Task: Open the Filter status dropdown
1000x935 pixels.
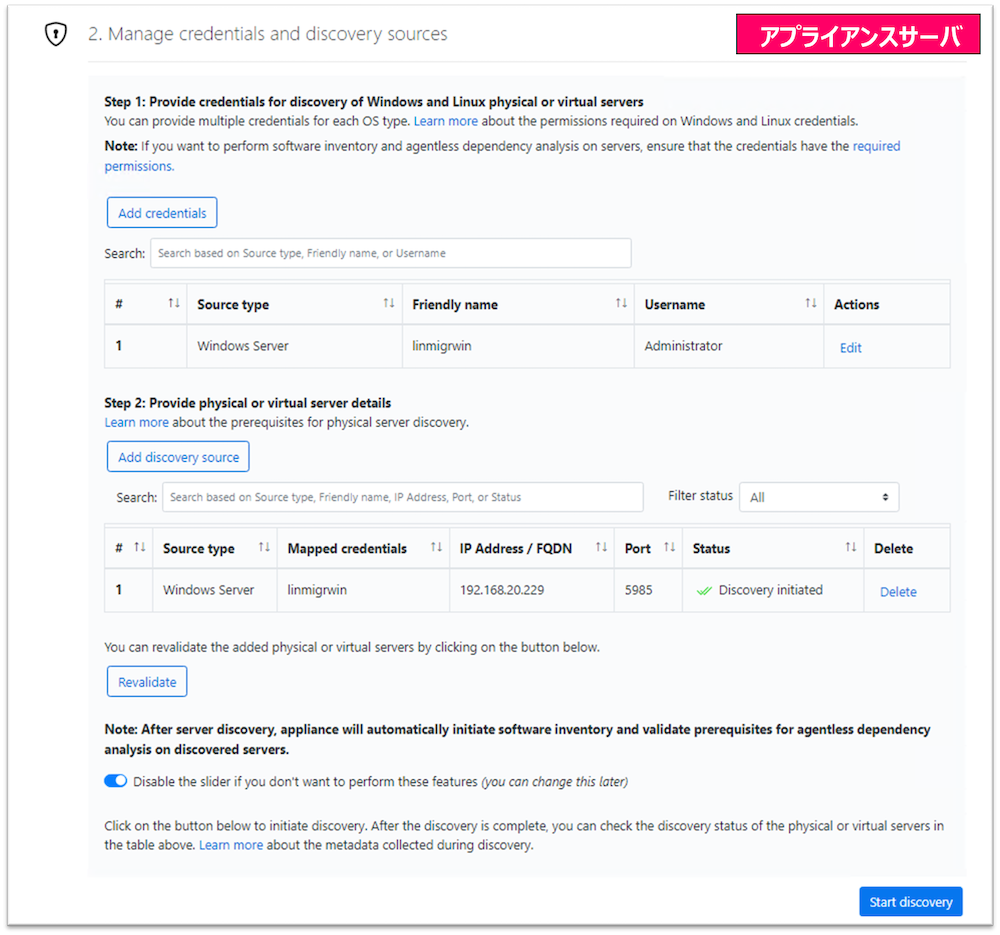Action: point(818,497)
